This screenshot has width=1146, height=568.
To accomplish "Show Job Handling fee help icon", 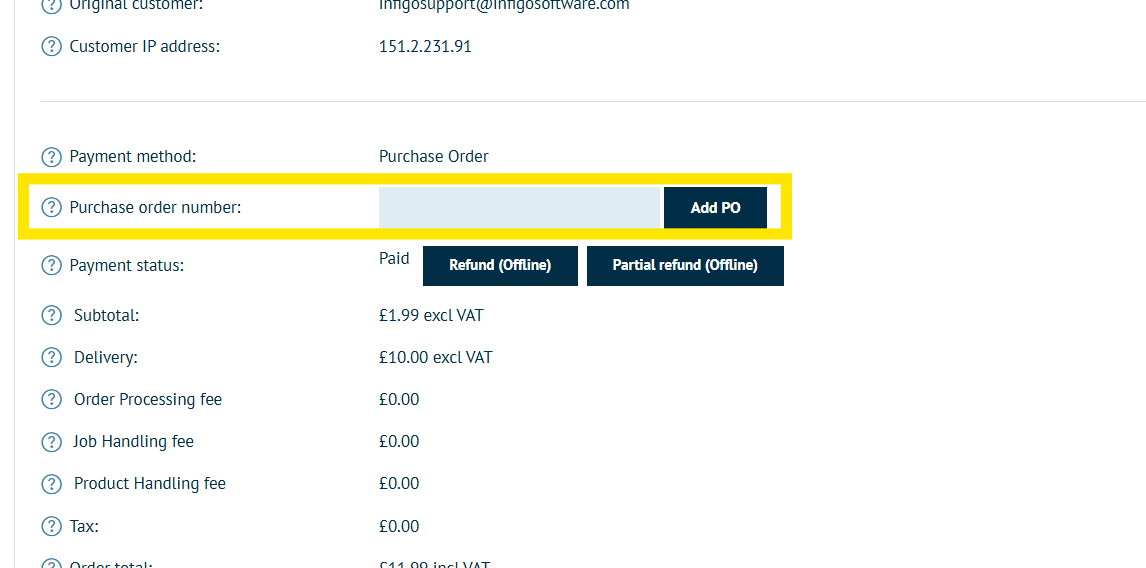I will [51, 442].
